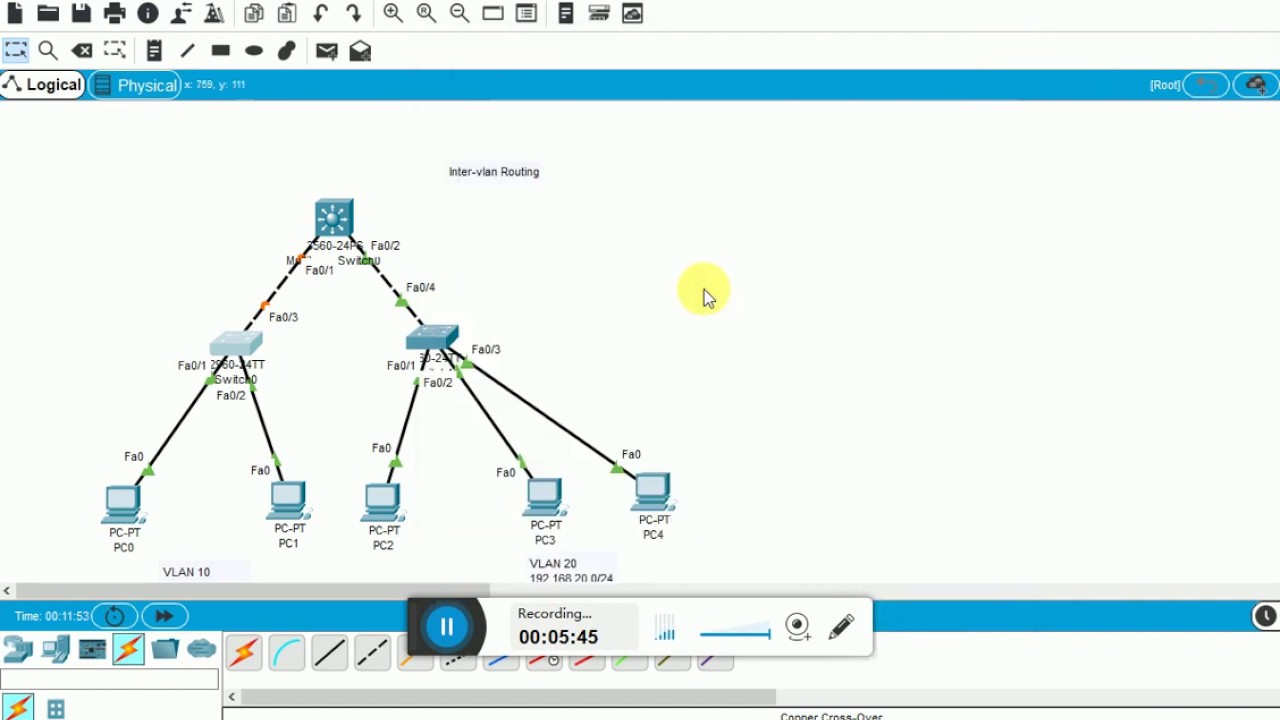Image resolution: width=1280 pixels, height=720 pixels.
Task: Copy selection using the copy icon
Action: click(x=254, y=13)
